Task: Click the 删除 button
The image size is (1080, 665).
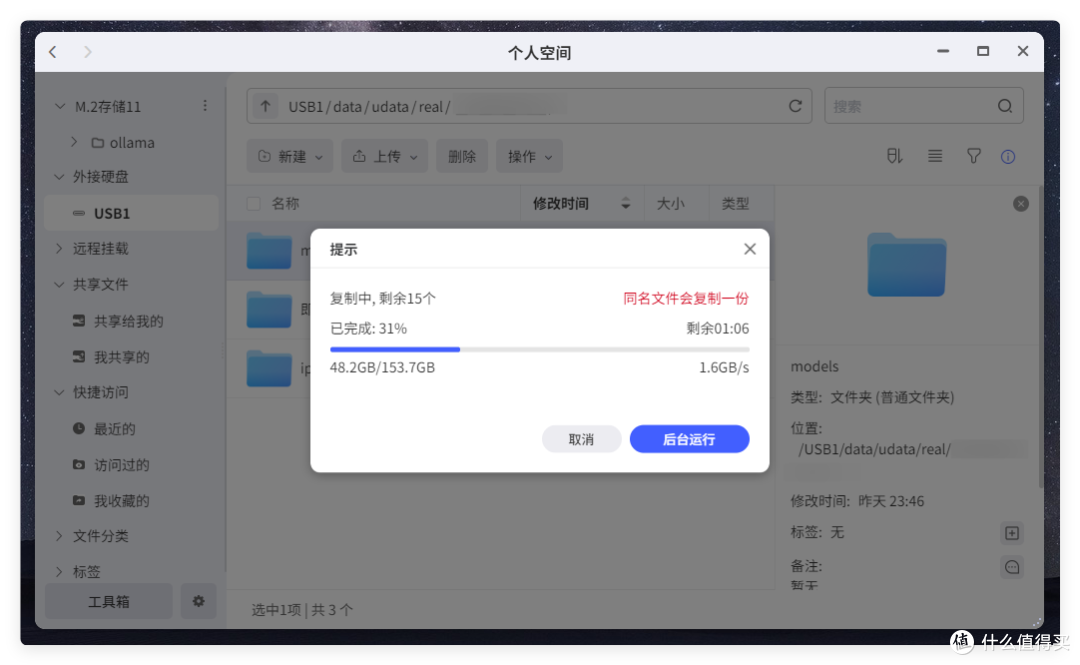Action: point(461,156)
